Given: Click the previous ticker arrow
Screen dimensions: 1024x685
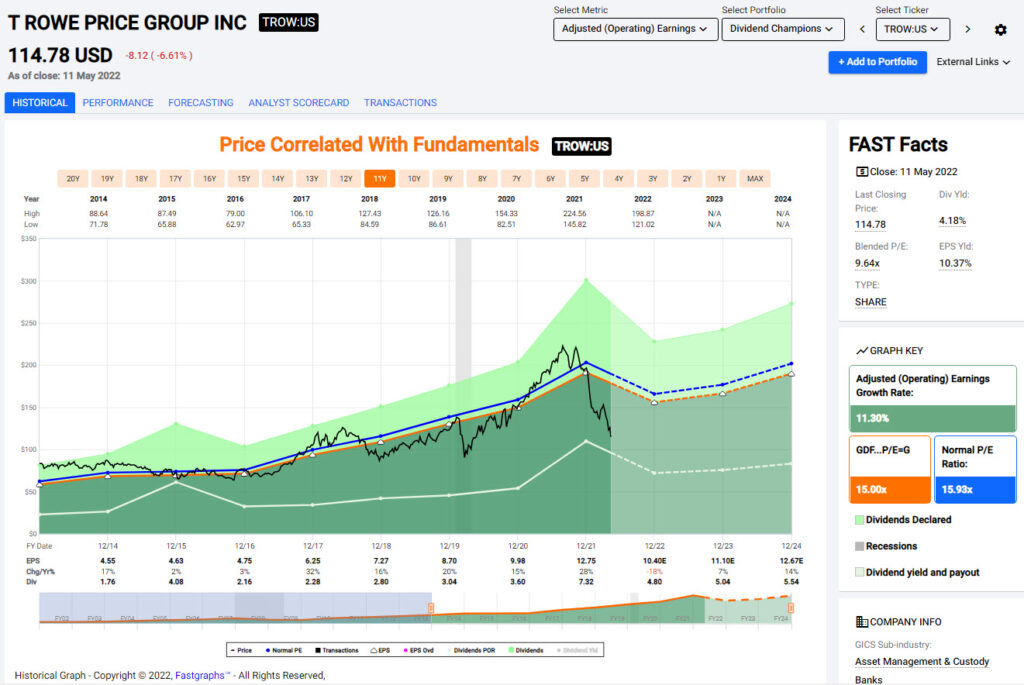Looking at the screenshot, I should pos(862,30).
